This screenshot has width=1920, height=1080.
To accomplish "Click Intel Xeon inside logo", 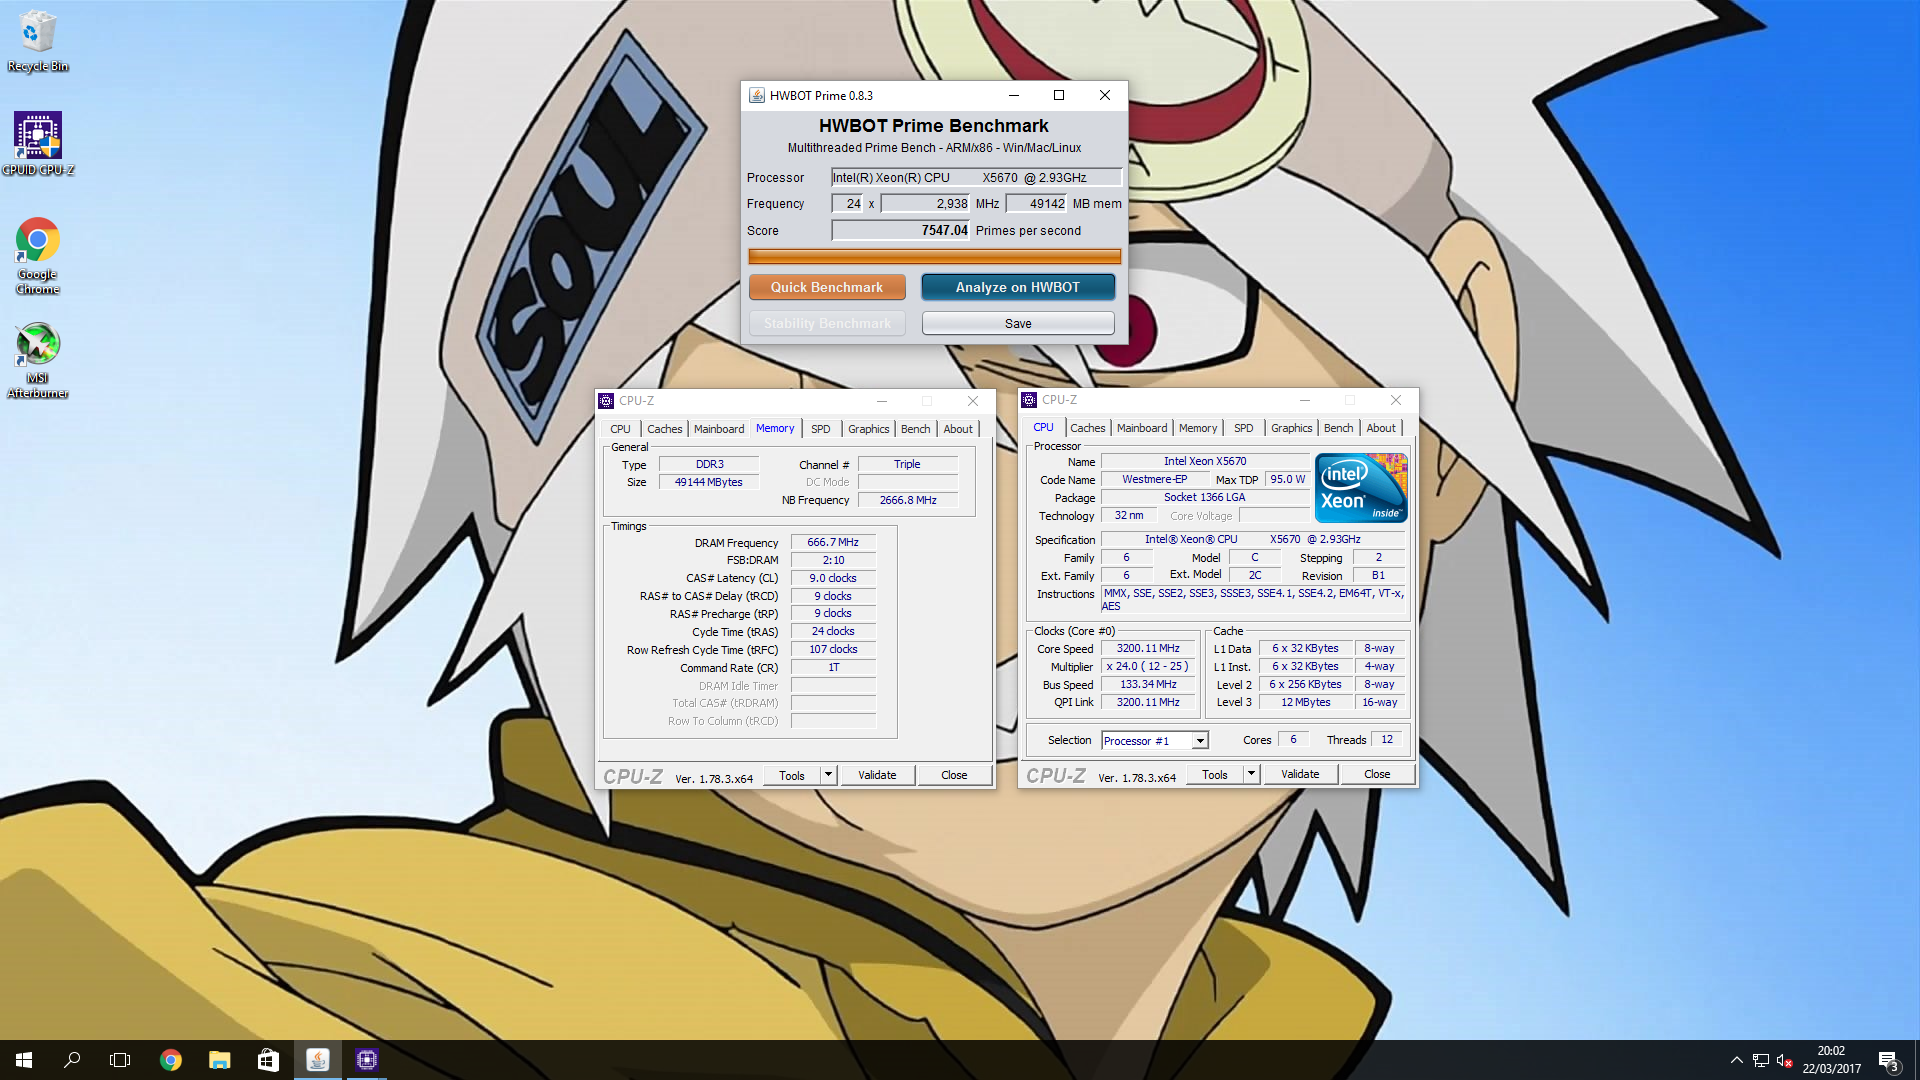I will coord(1361,488).
